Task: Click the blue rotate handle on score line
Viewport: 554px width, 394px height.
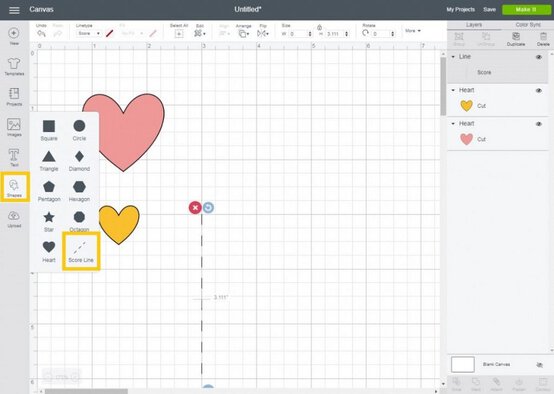Action: pos(208,207)
